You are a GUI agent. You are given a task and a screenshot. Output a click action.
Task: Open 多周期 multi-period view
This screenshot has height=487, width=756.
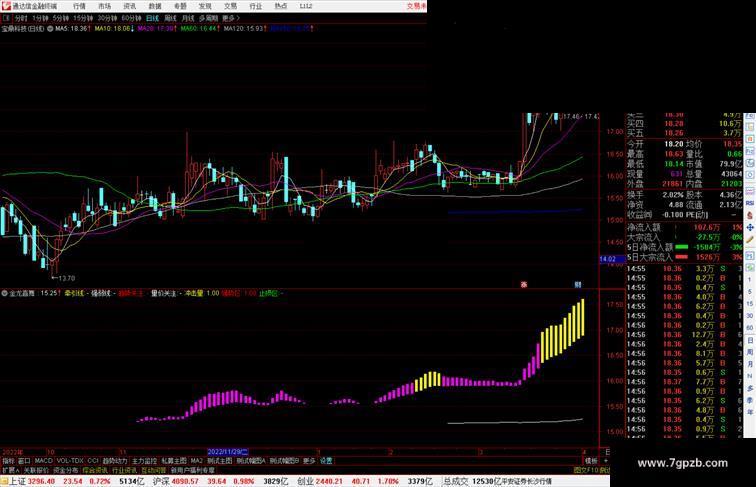pos(208,18)
